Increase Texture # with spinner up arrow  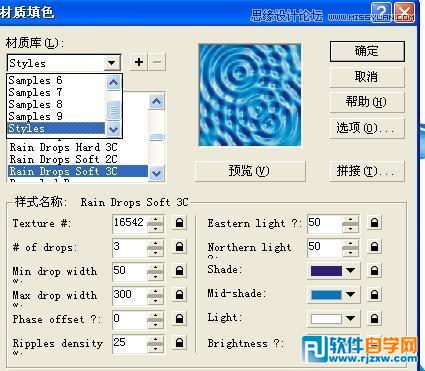pos(155,219)
